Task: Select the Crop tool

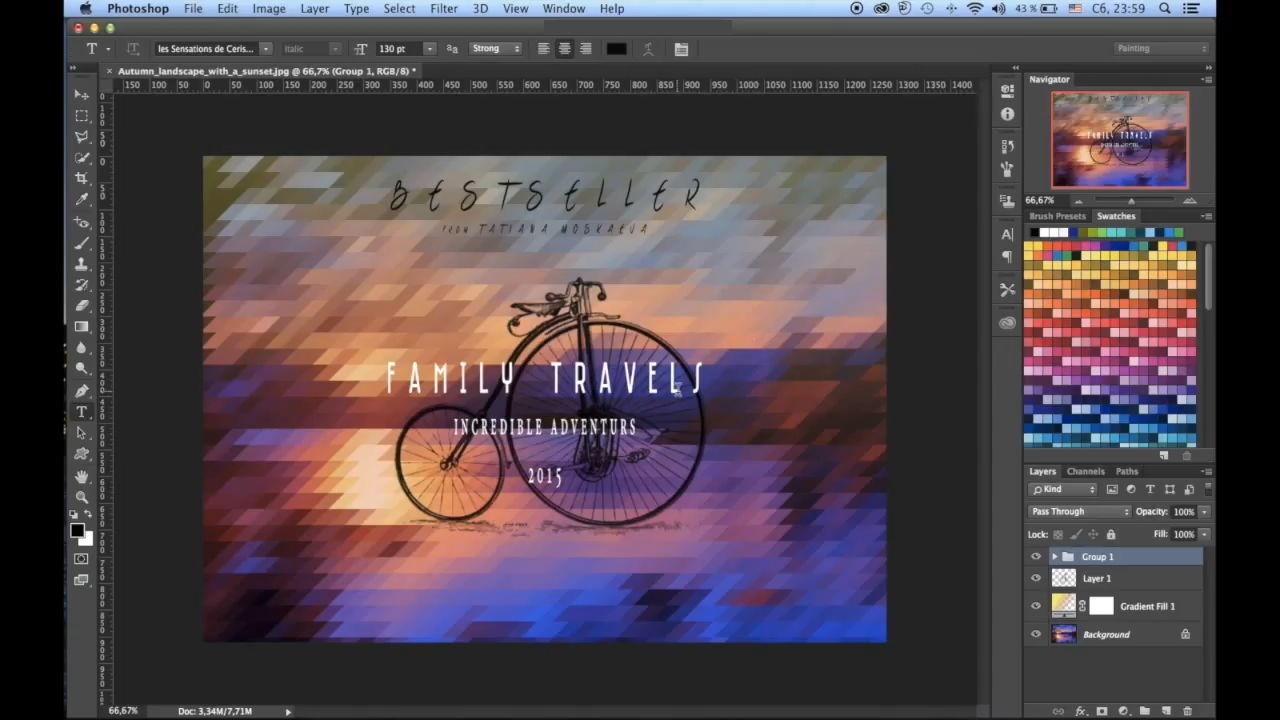Action: [81, 178]
